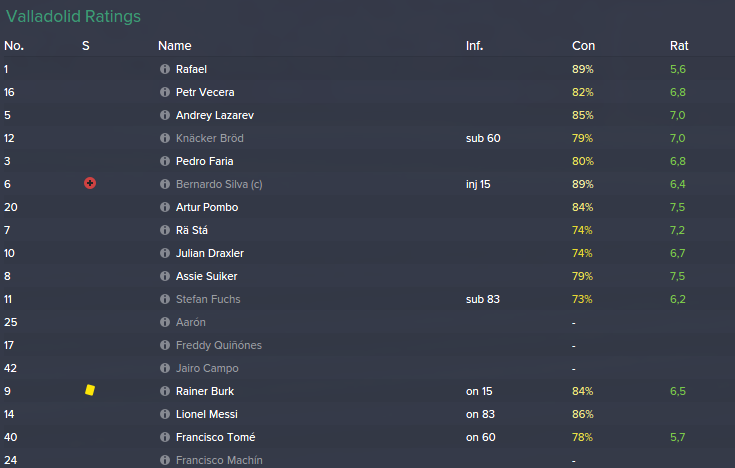Open info icon next to Aarón
The height and width of the screenshot is (468, 735).
(x=165, y=322)
